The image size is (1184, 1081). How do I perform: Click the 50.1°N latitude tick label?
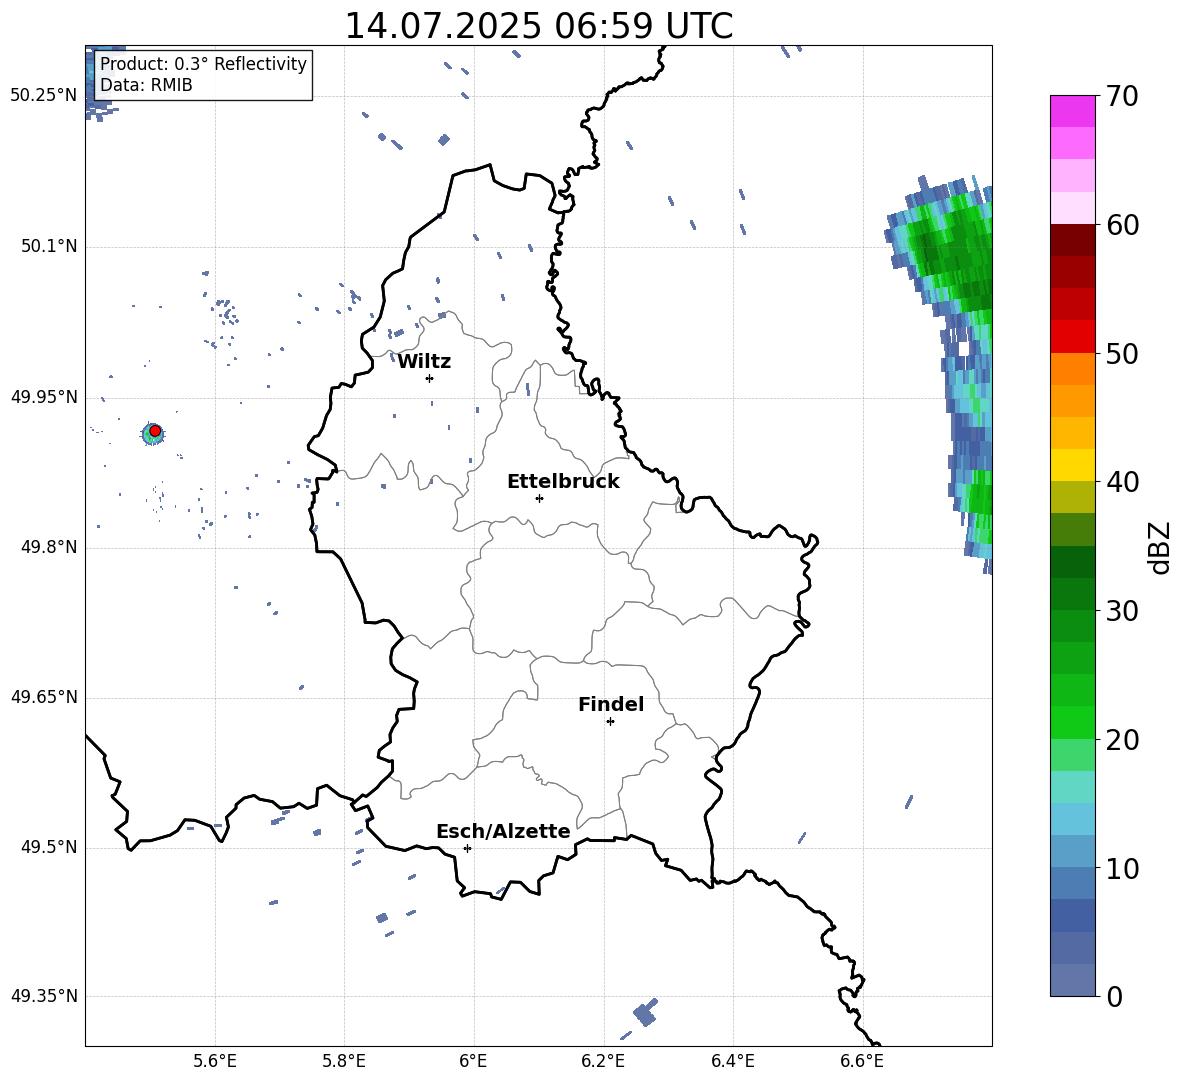[x=49, y=247]
